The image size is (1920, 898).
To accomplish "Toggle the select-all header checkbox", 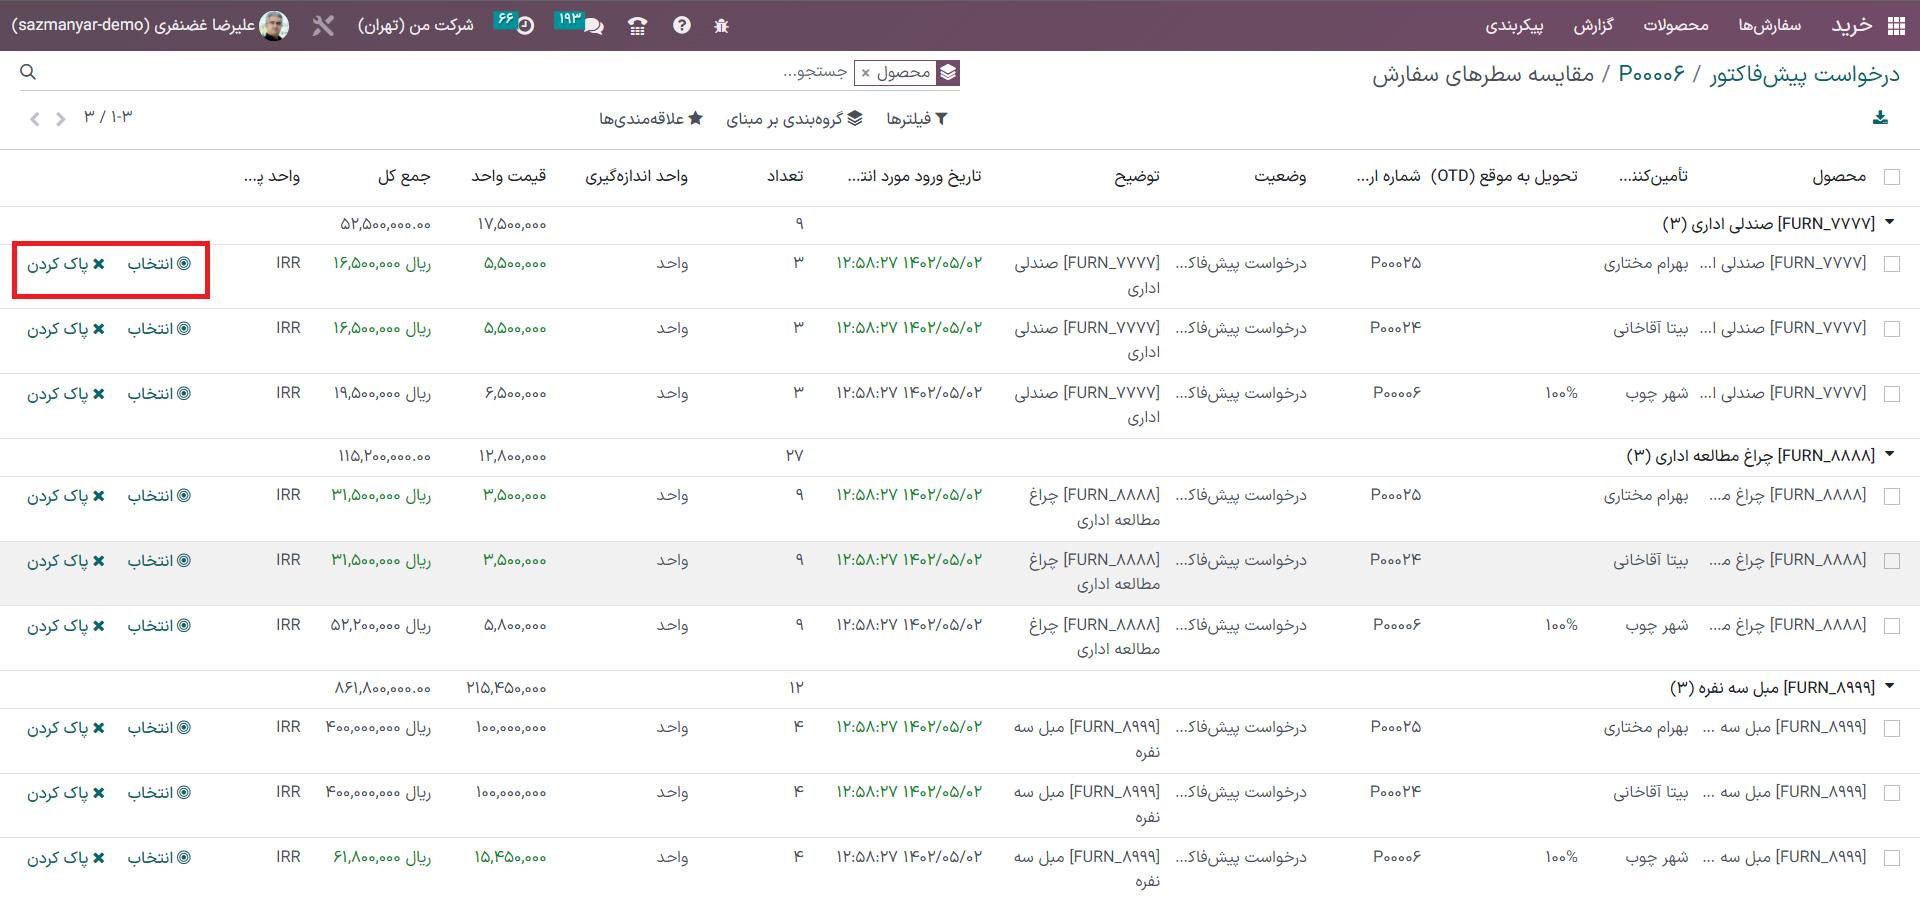I will tap(1891, 177).
